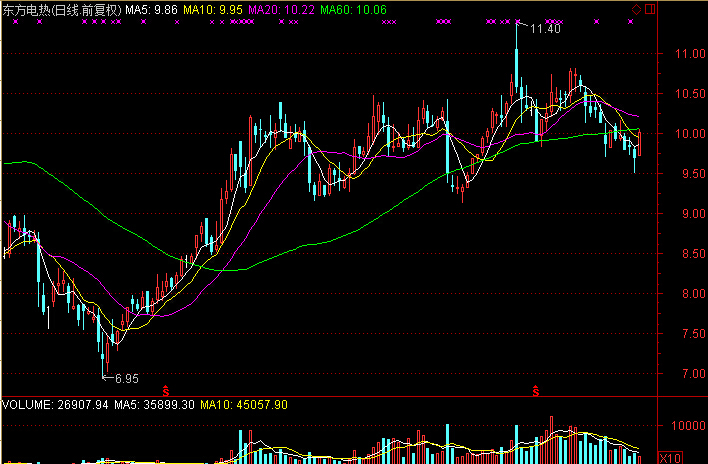Click the volume MA5: 35899.30 label

tap(154, 405)
